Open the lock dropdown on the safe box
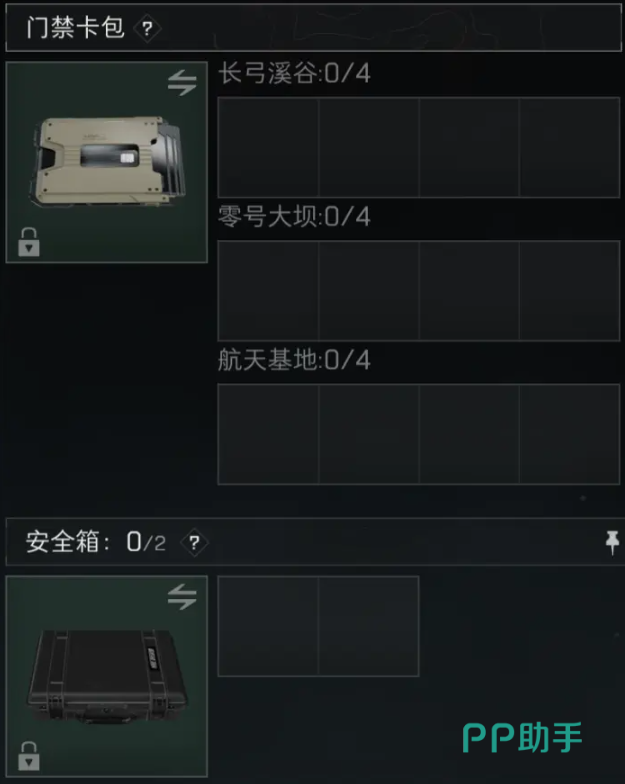 tap(28, 756)
